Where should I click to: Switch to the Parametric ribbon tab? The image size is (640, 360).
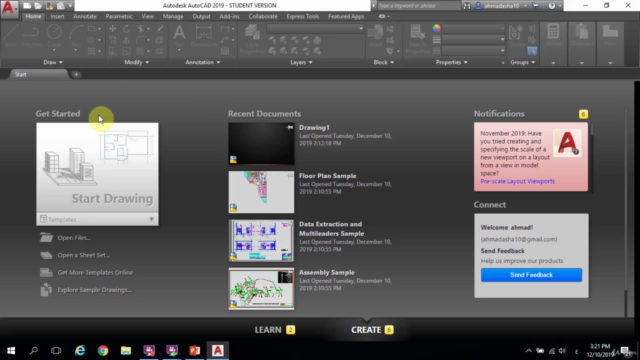coord(119,16)
